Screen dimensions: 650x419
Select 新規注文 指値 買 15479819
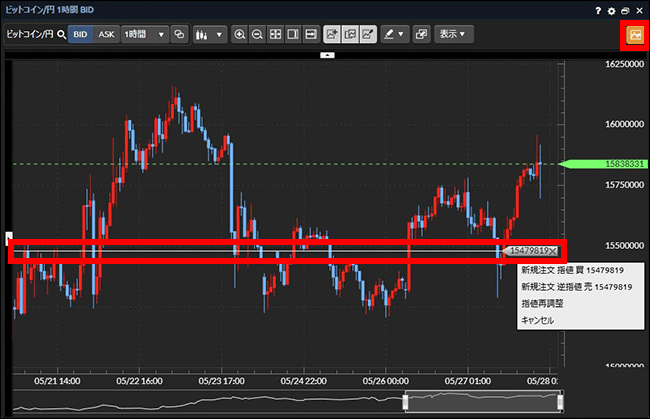pos(572,270)
